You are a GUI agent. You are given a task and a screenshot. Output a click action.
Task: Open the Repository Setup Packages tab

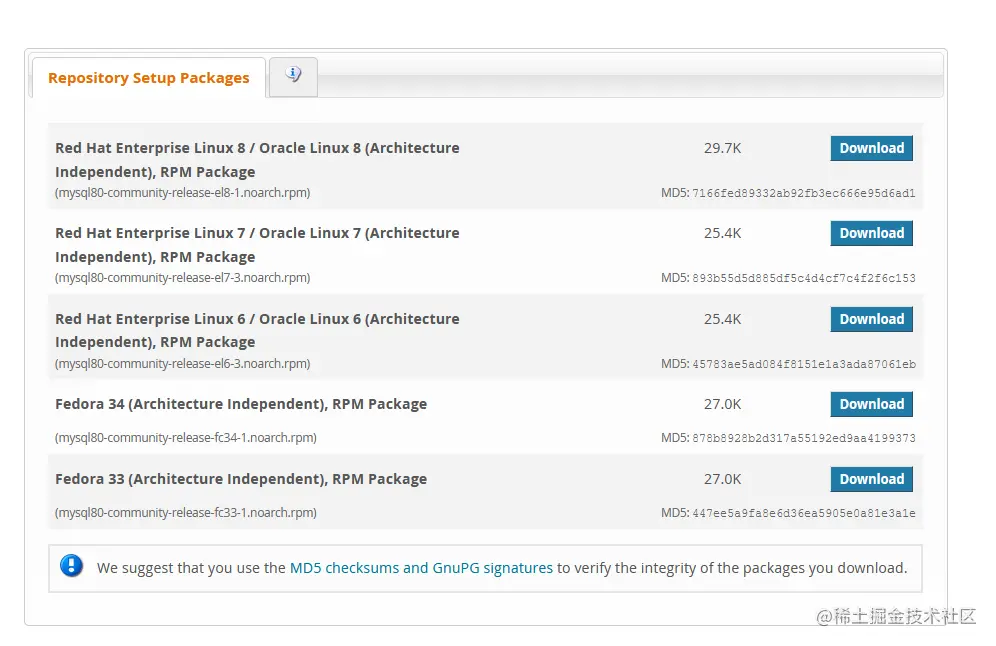pos(149,78)
